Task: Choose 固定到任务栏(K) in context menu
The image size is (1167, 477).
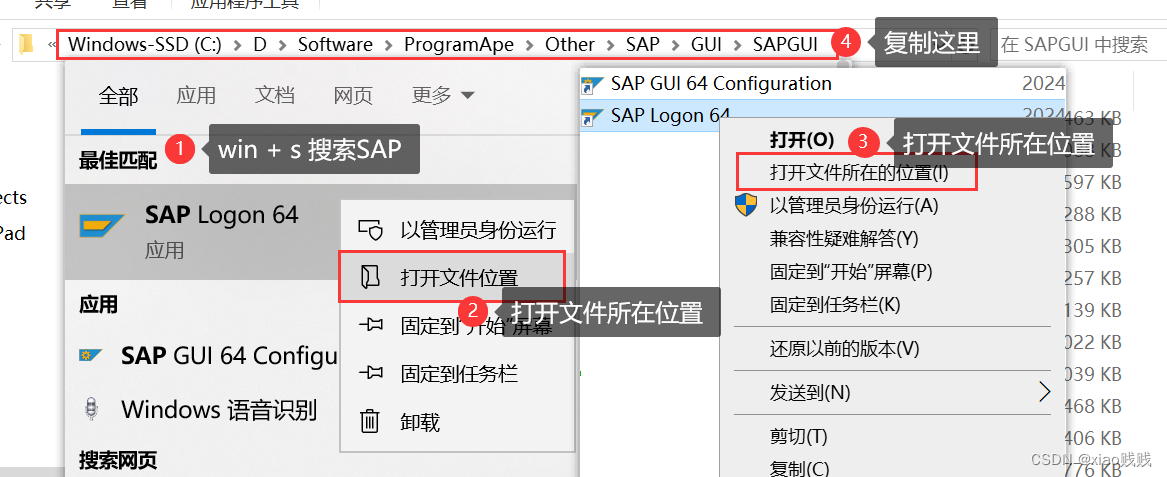Action: [835, 304]
